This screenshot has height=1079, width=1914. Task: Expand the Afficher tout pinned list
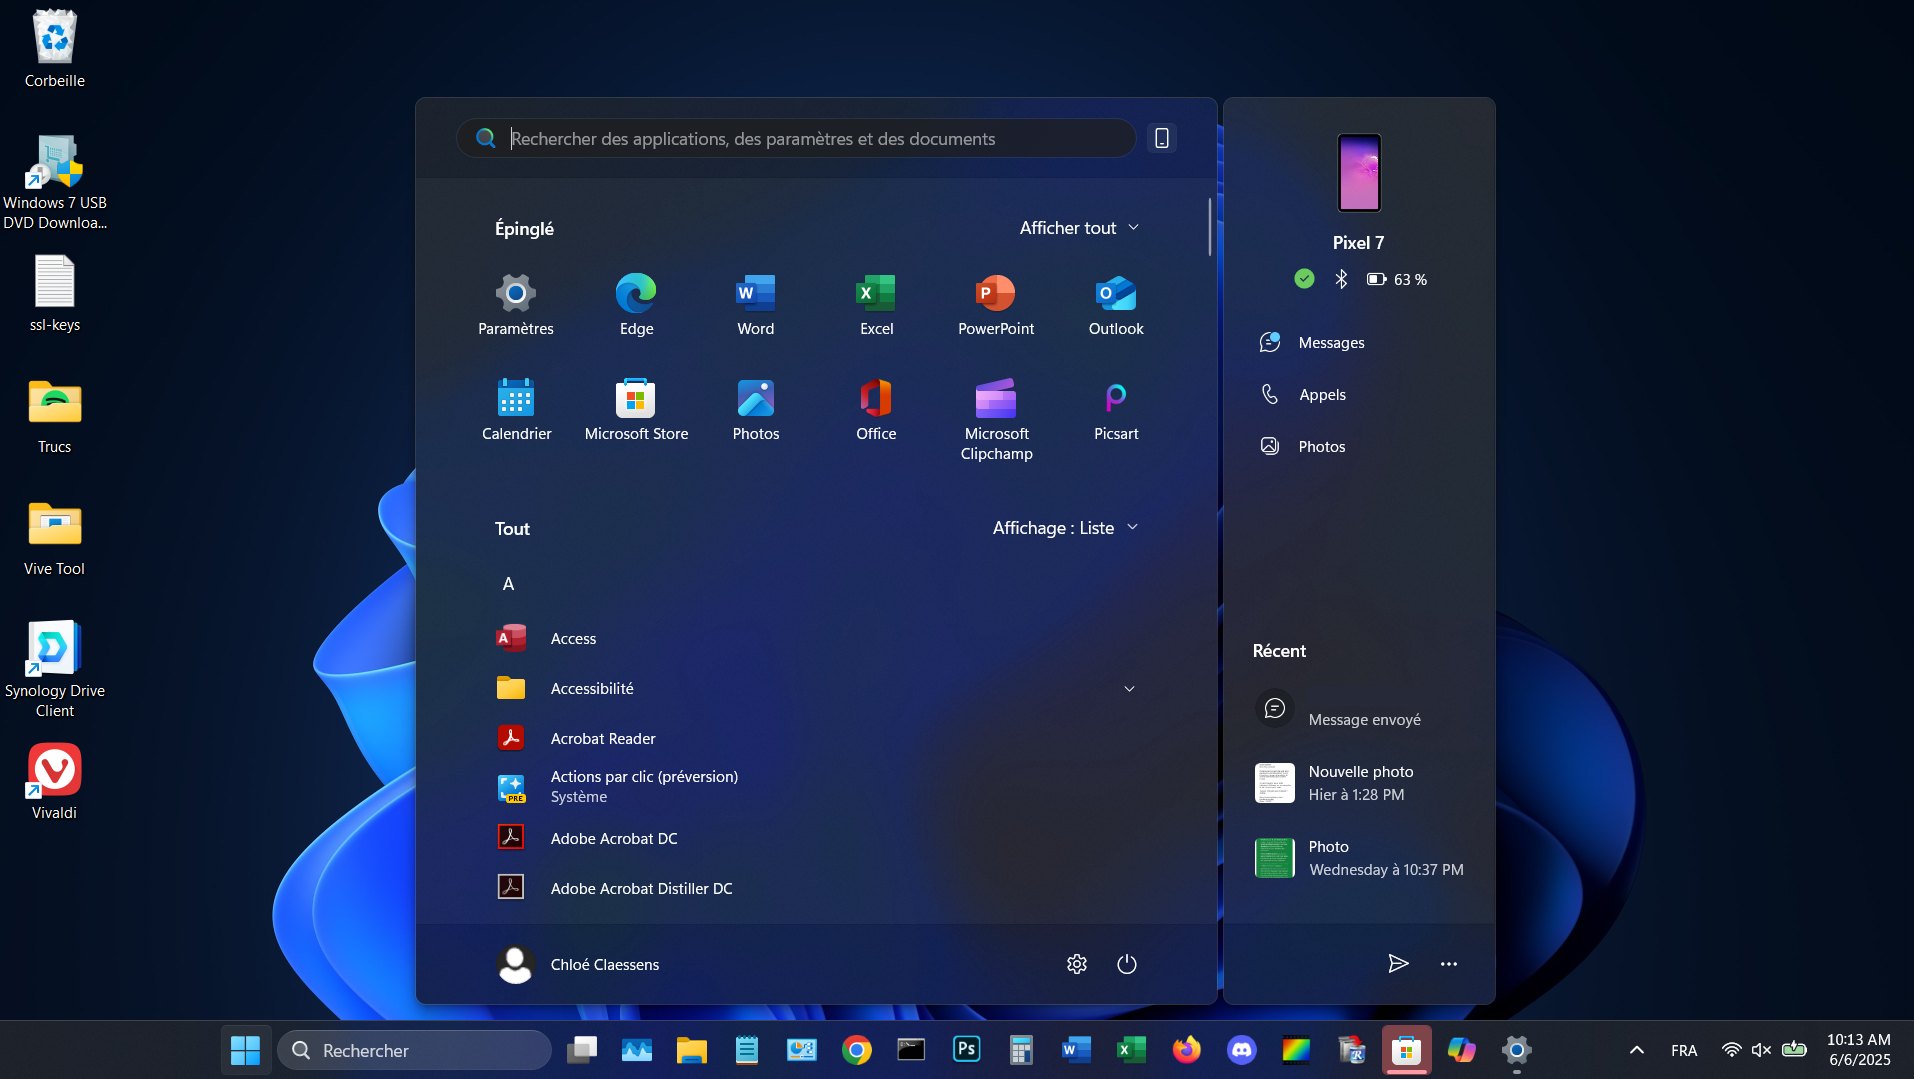pyautogui.click(x=1079, y=228)
